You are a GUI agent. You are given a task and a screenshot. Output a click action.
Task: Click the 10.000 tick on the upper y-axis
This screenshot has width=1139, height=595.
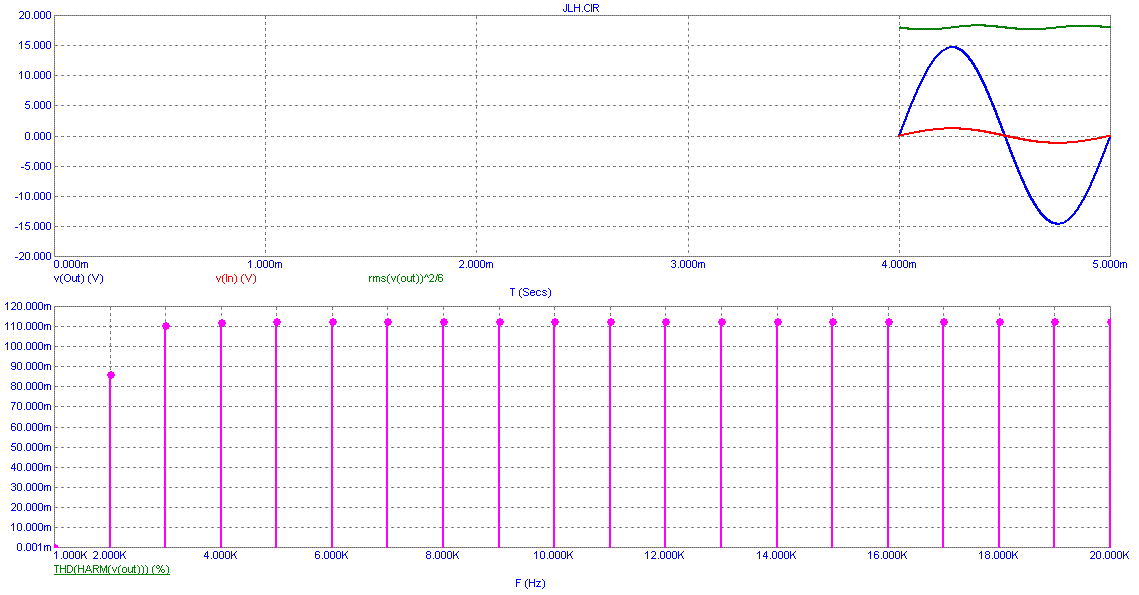[x=36, y=76]
